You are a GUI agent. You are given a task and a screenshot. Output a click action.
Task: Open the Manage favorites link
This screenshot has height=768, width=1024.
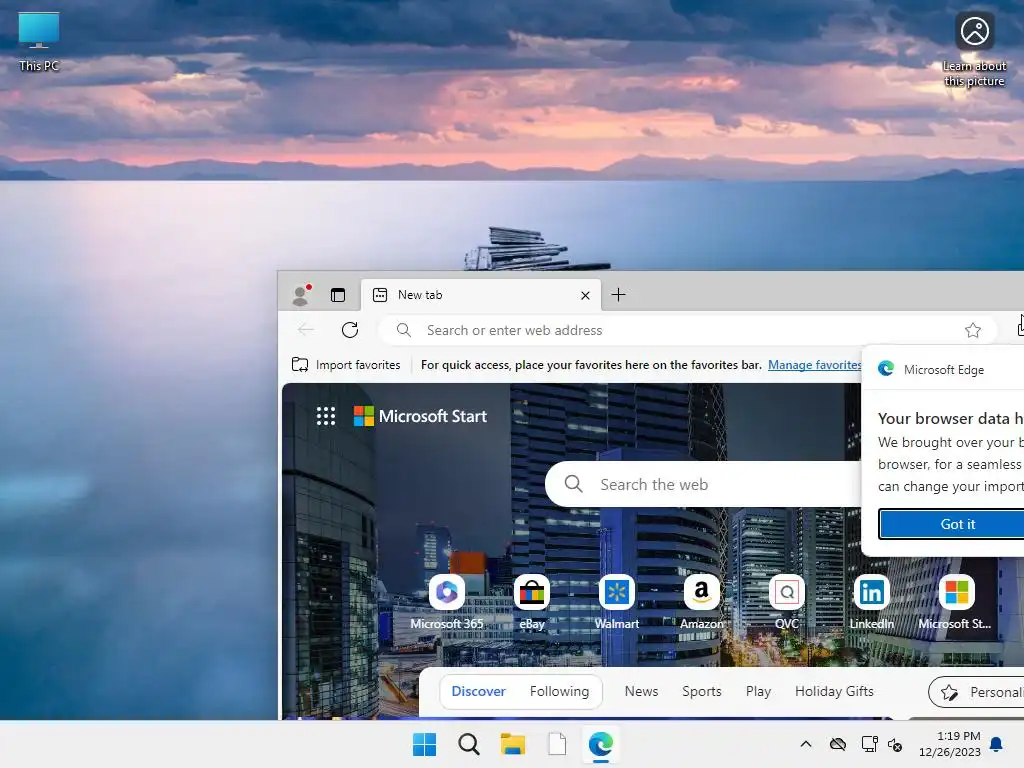coord(814,365)
